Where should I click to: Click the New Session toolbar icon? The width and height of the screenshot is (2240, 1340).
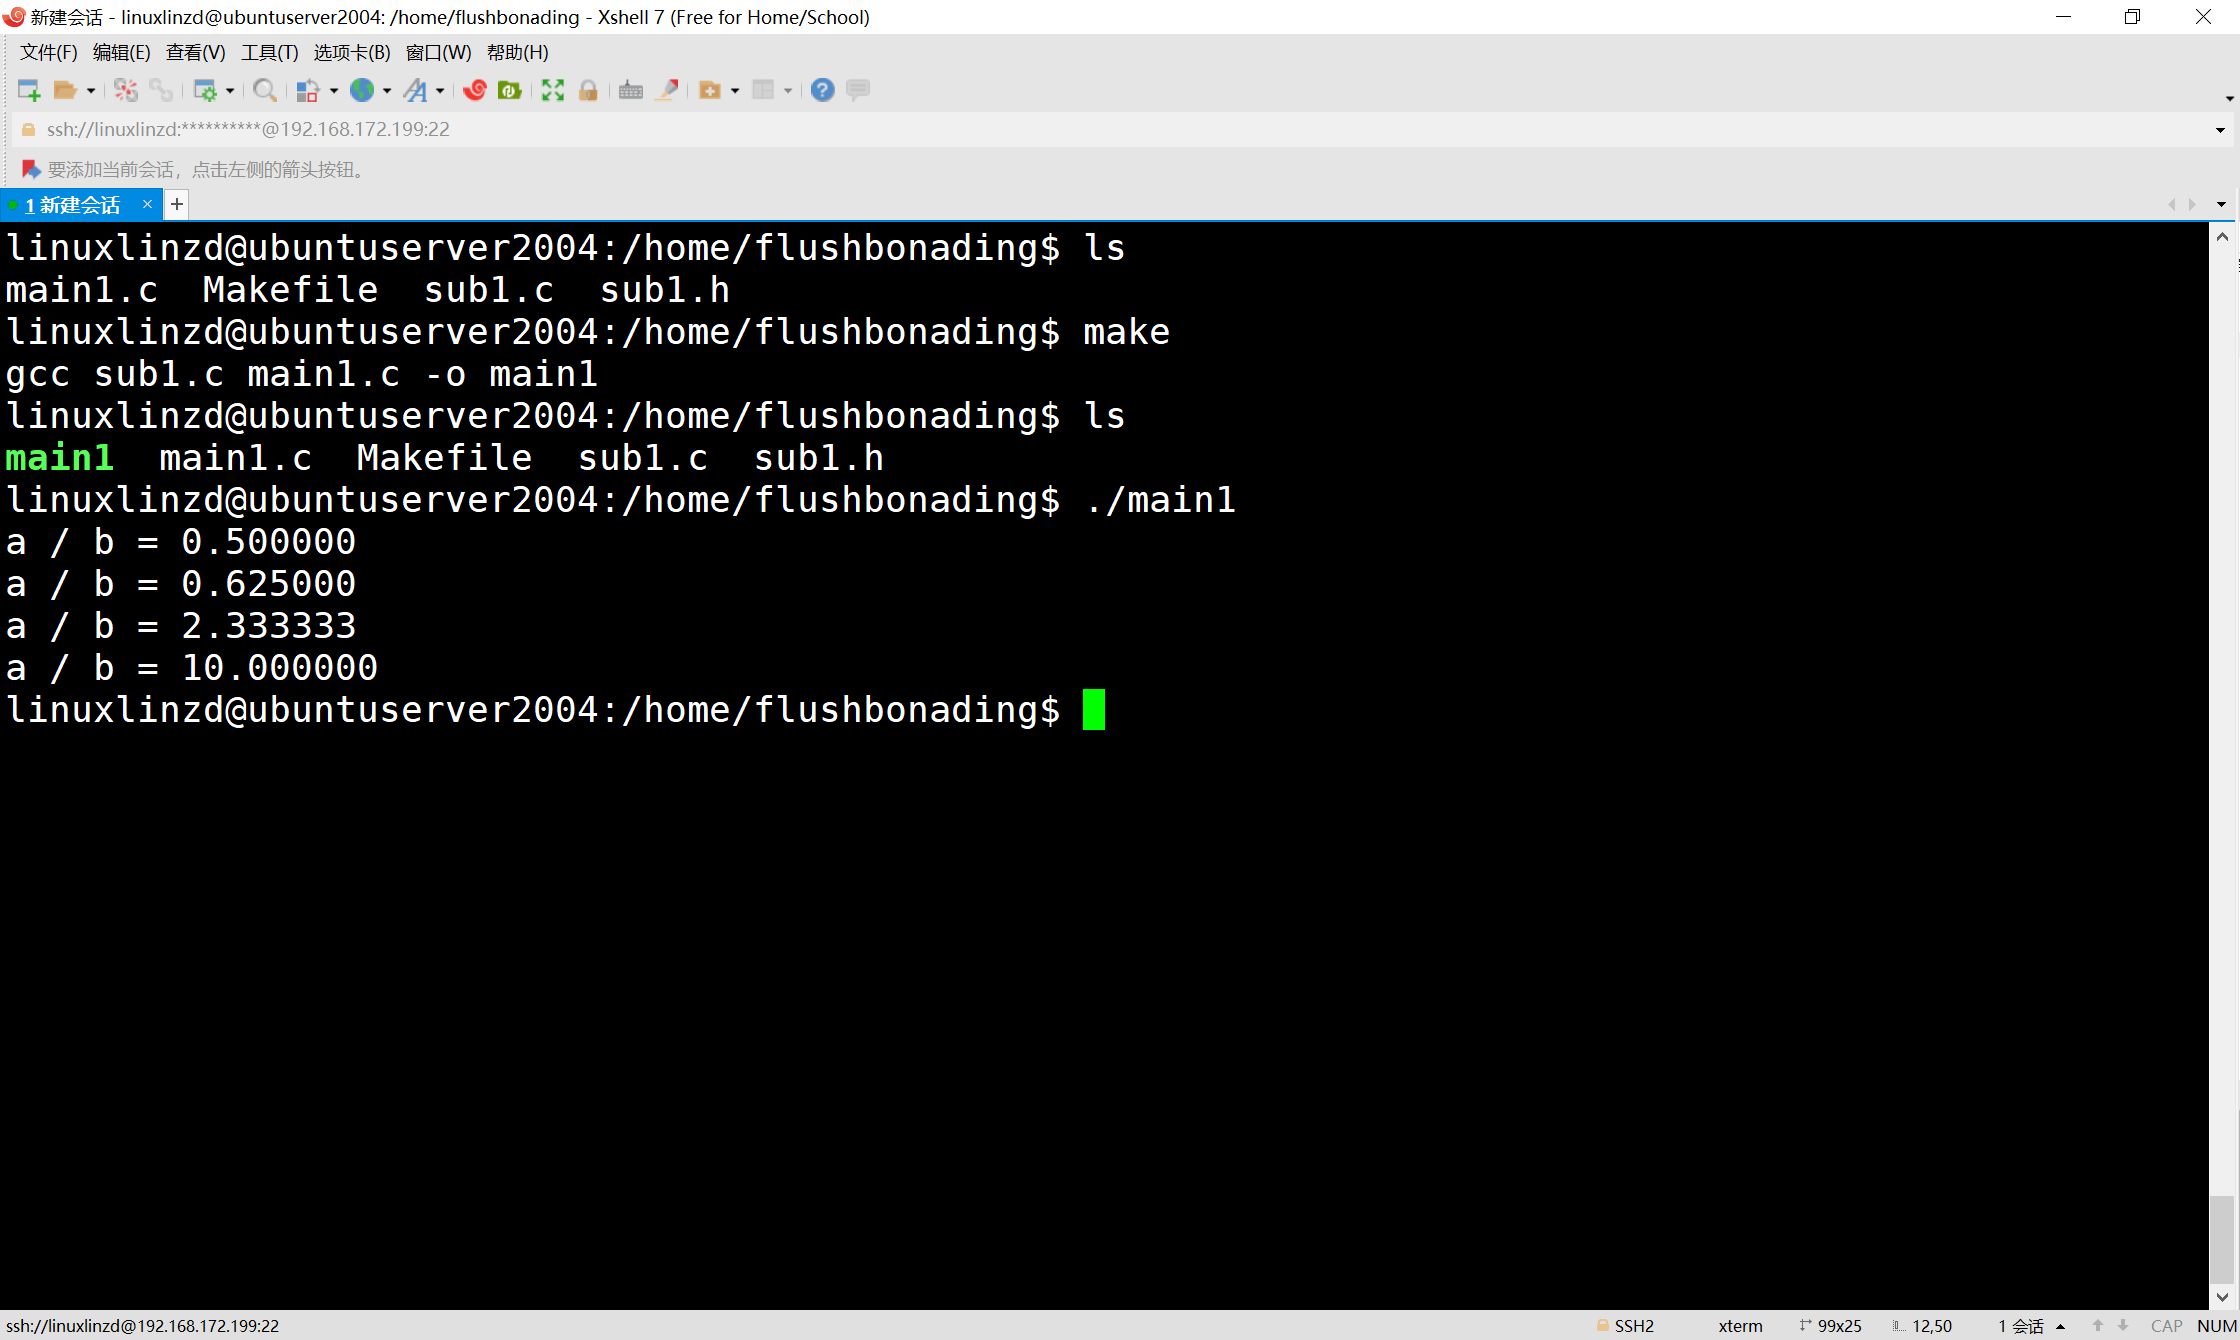(28, 91)
